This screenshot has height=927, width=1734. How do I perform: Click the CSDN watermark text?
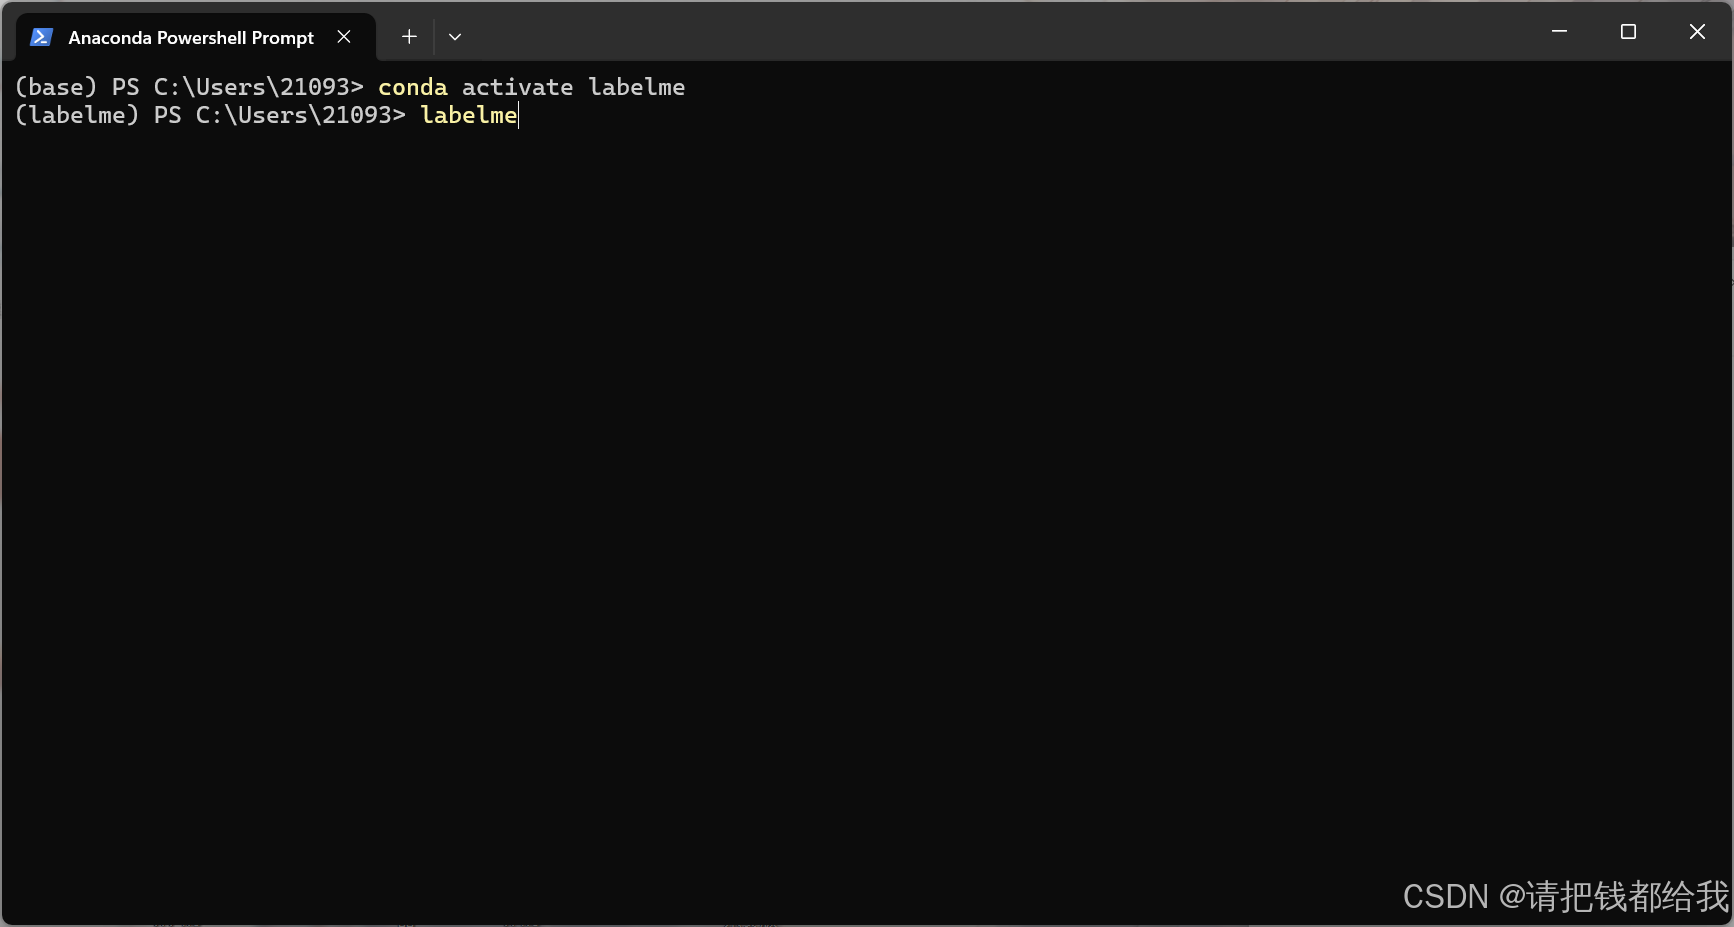(x=1566, y=896)
